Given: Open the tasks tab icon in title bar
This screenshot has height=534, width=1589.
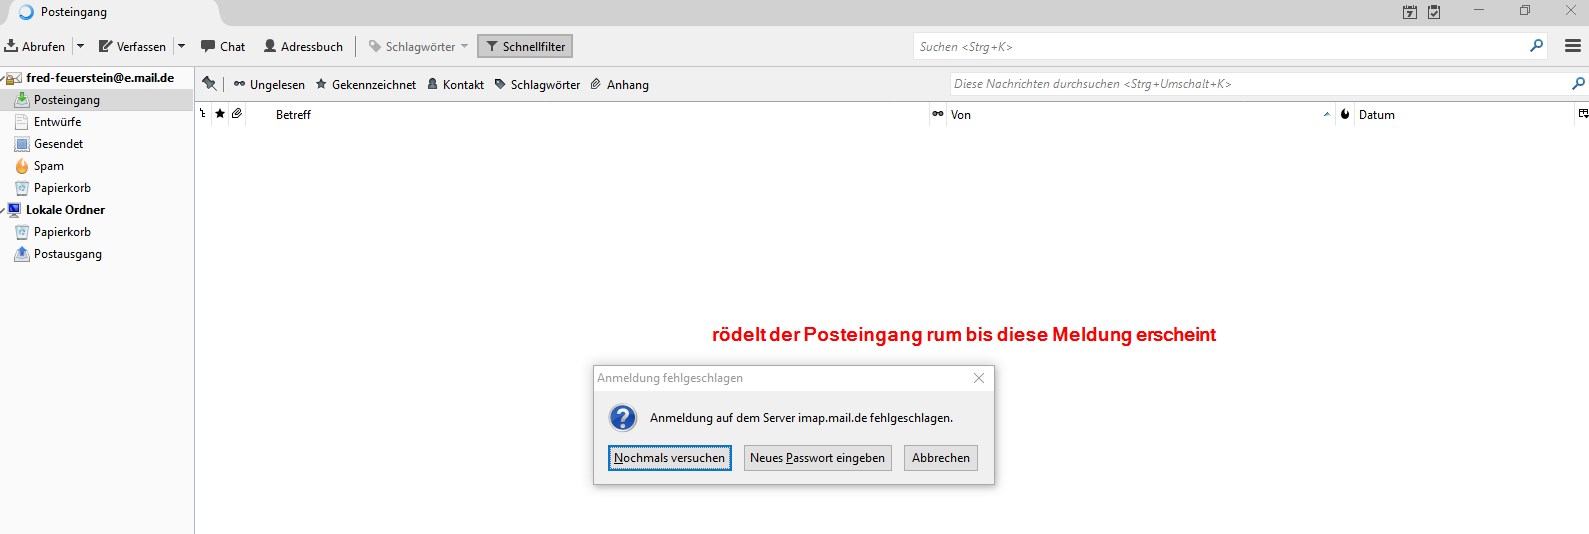Looking at the screenshot, I should coord(1434,12).
